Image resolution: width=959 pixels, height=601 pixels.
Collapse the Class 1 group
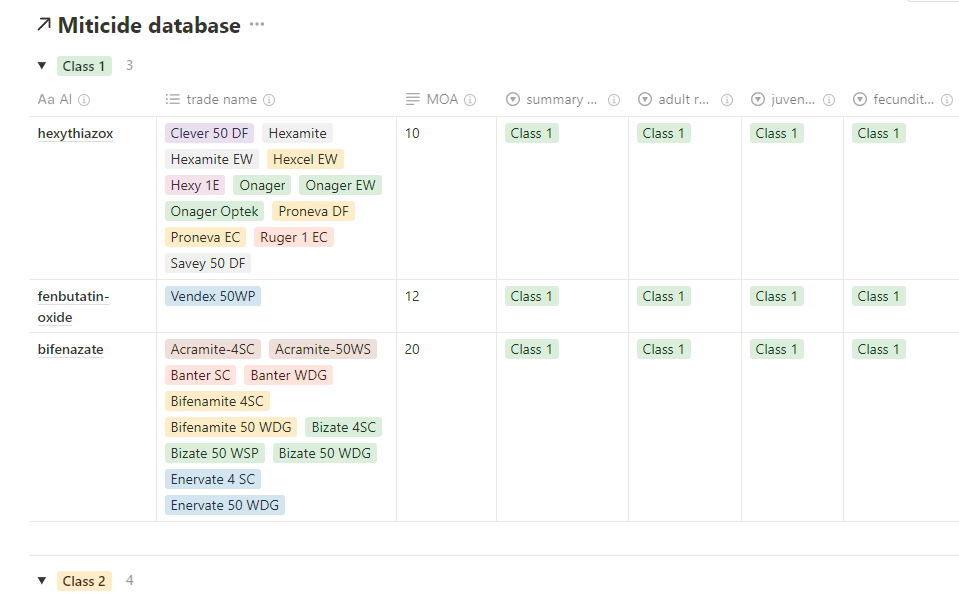(x=42, y=66)
